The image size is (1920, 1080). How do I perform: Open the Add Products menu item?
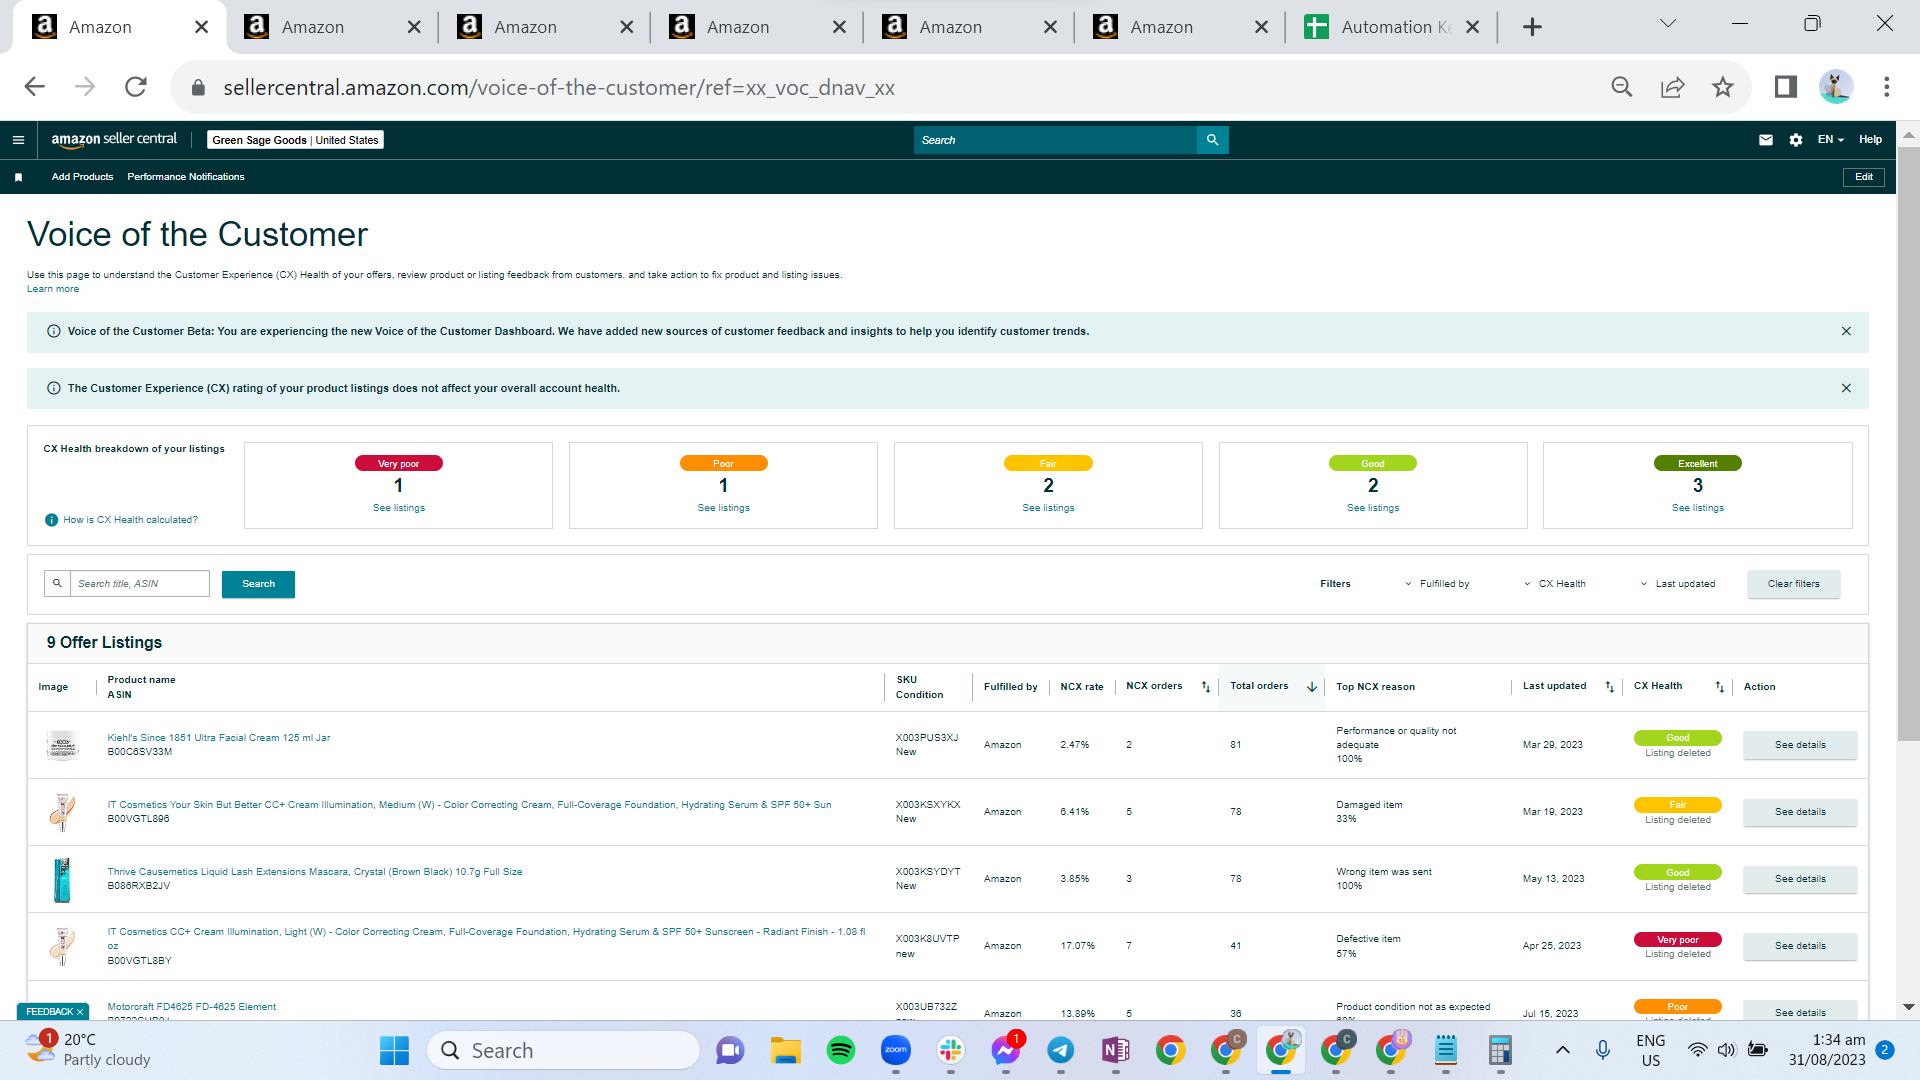pyautogui.click(x=82, y=177)
